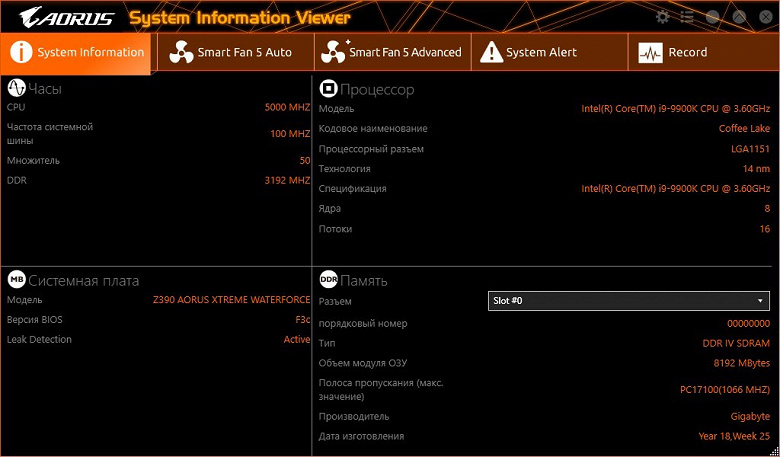
Task: Click the Спецификация processor value
Action: pos(676,188)
